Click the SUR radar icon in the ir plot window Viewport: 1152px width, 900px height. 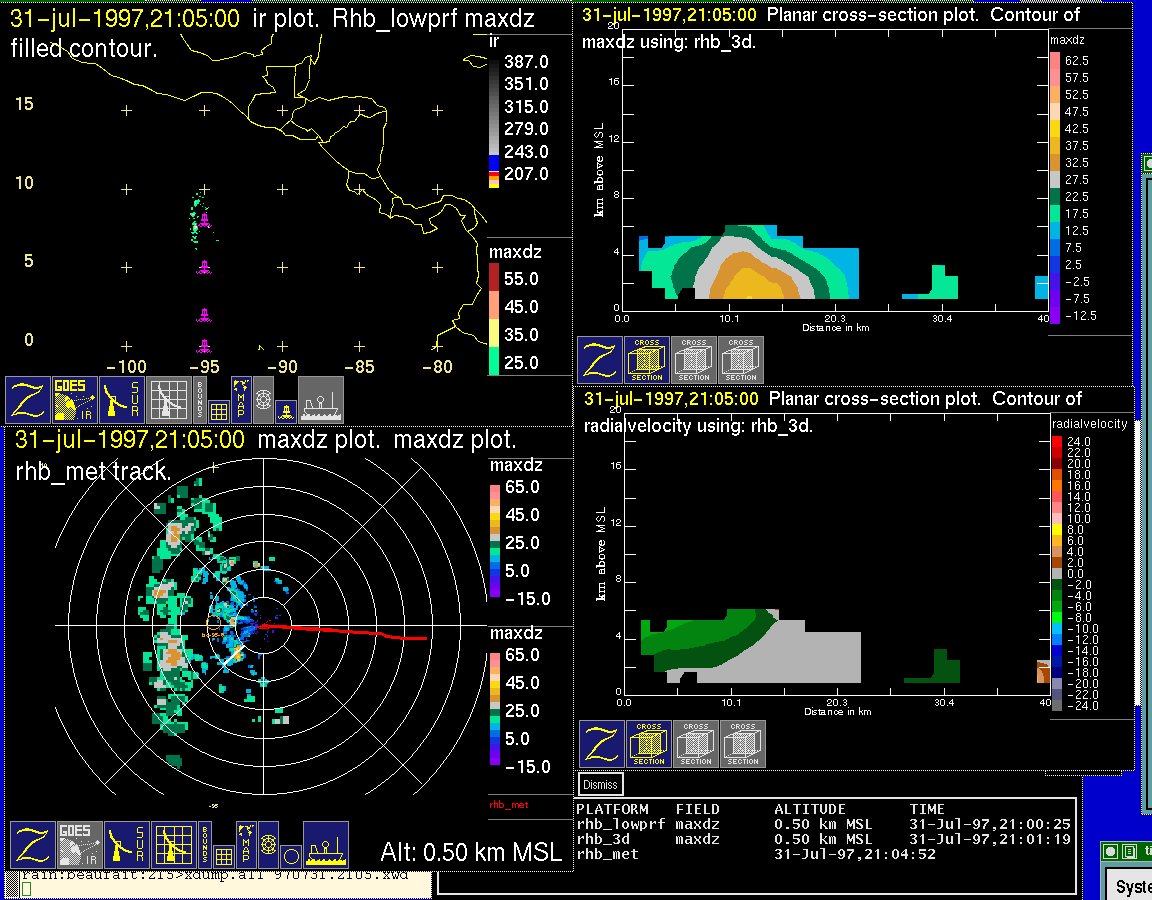124,400
